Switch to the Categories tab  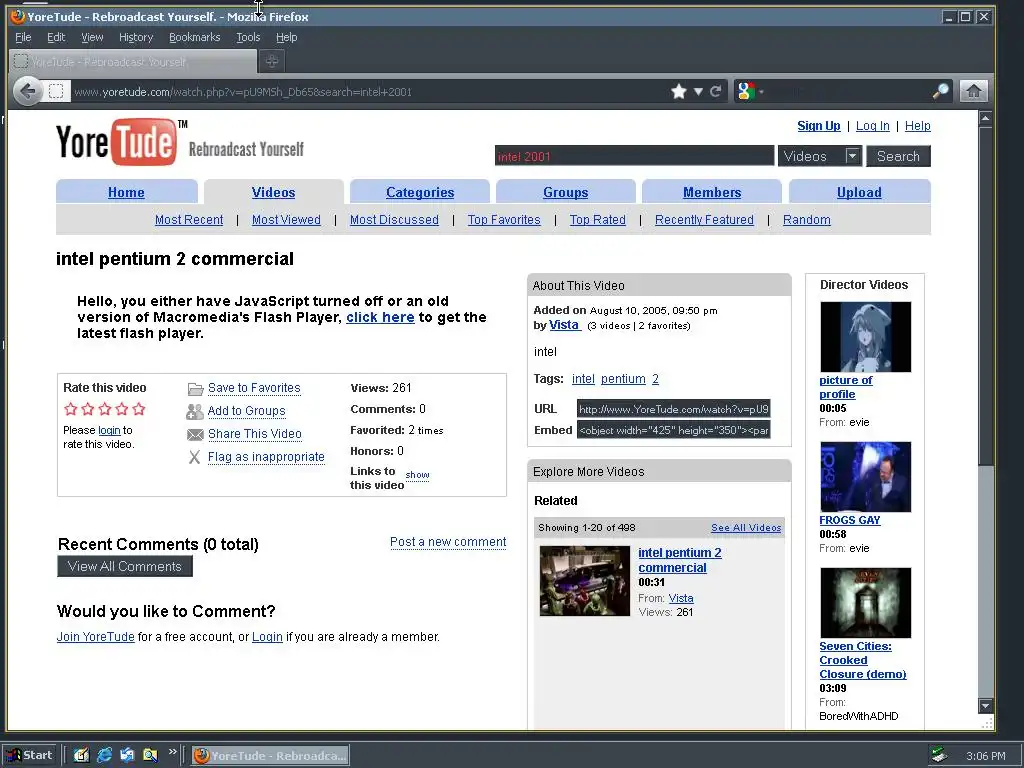tap(420, 192)
